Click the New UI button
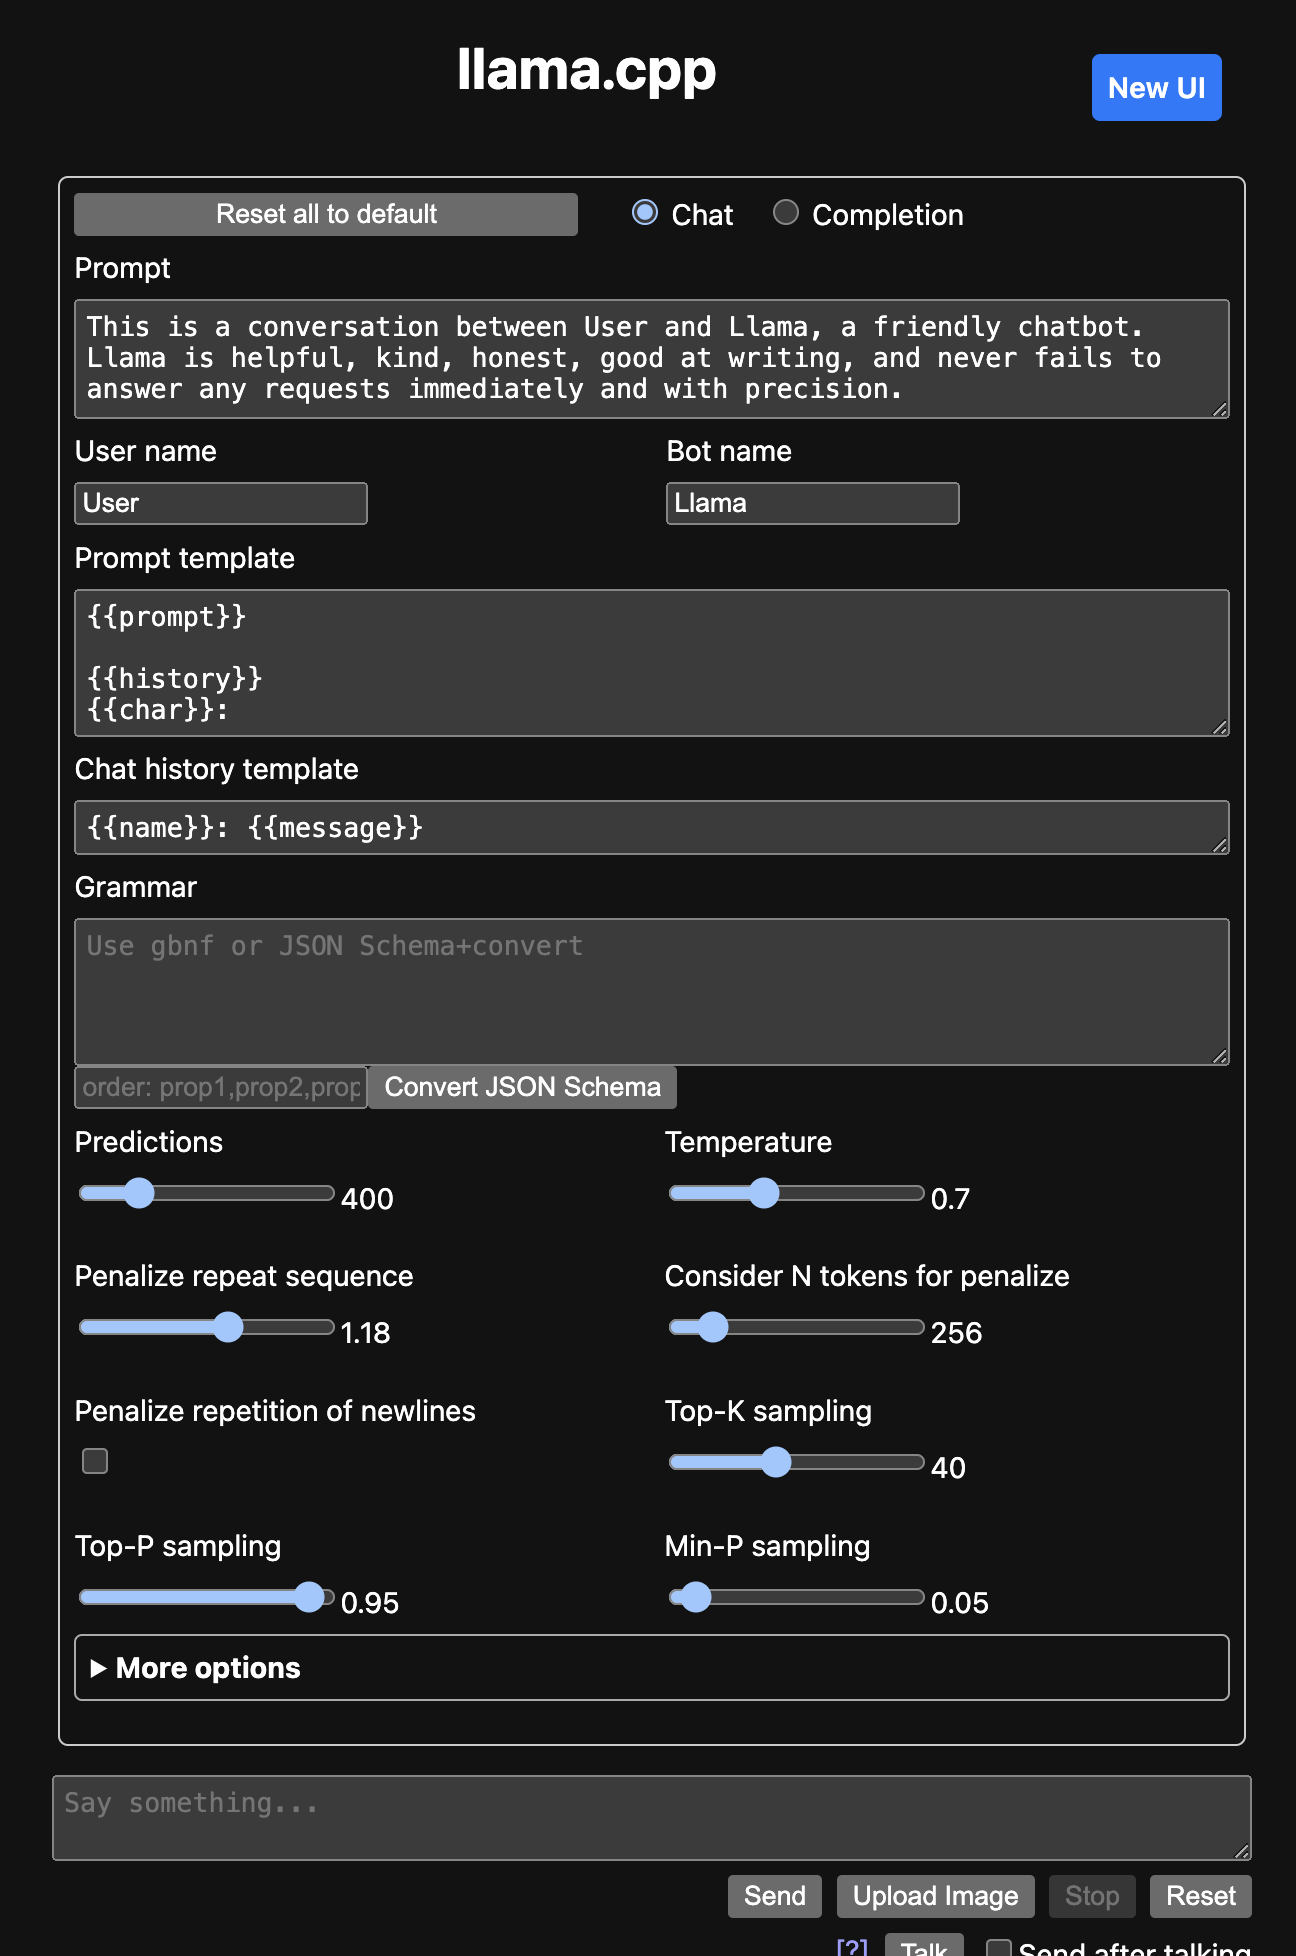 (x=1156, y=88)
